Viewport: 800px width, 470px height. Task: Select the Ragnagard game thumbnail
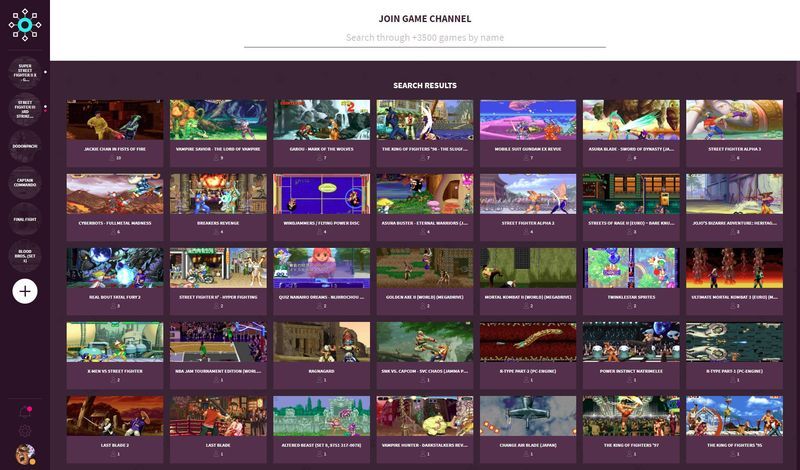click(x=321, y=342)
